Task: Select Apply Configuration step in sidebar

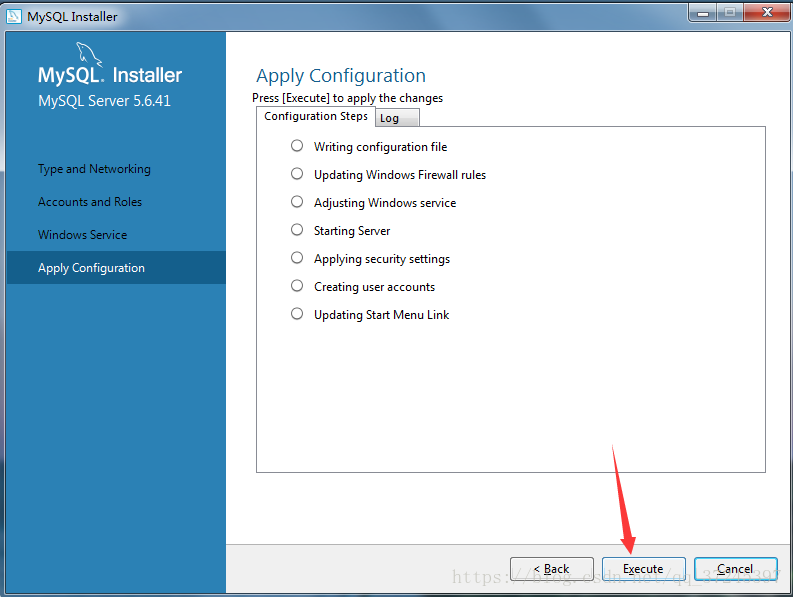Action: tap(116, 268)
